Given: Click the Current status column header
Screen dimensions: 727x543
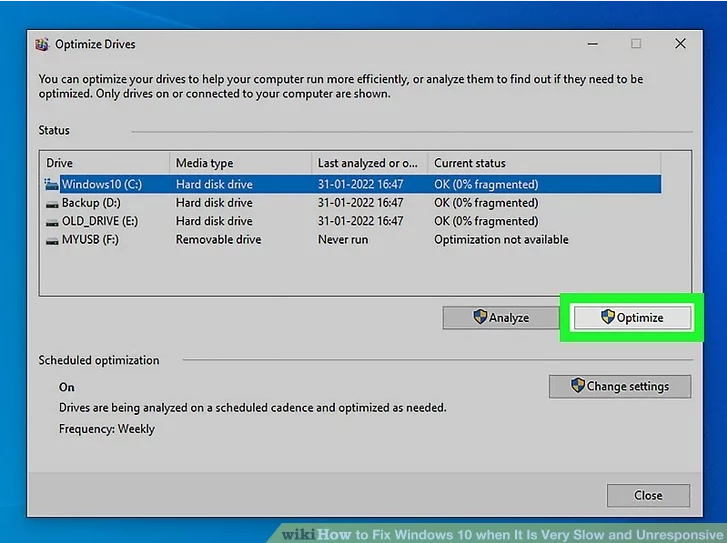Looking at the screenshot, I should (x=544, y=163).
